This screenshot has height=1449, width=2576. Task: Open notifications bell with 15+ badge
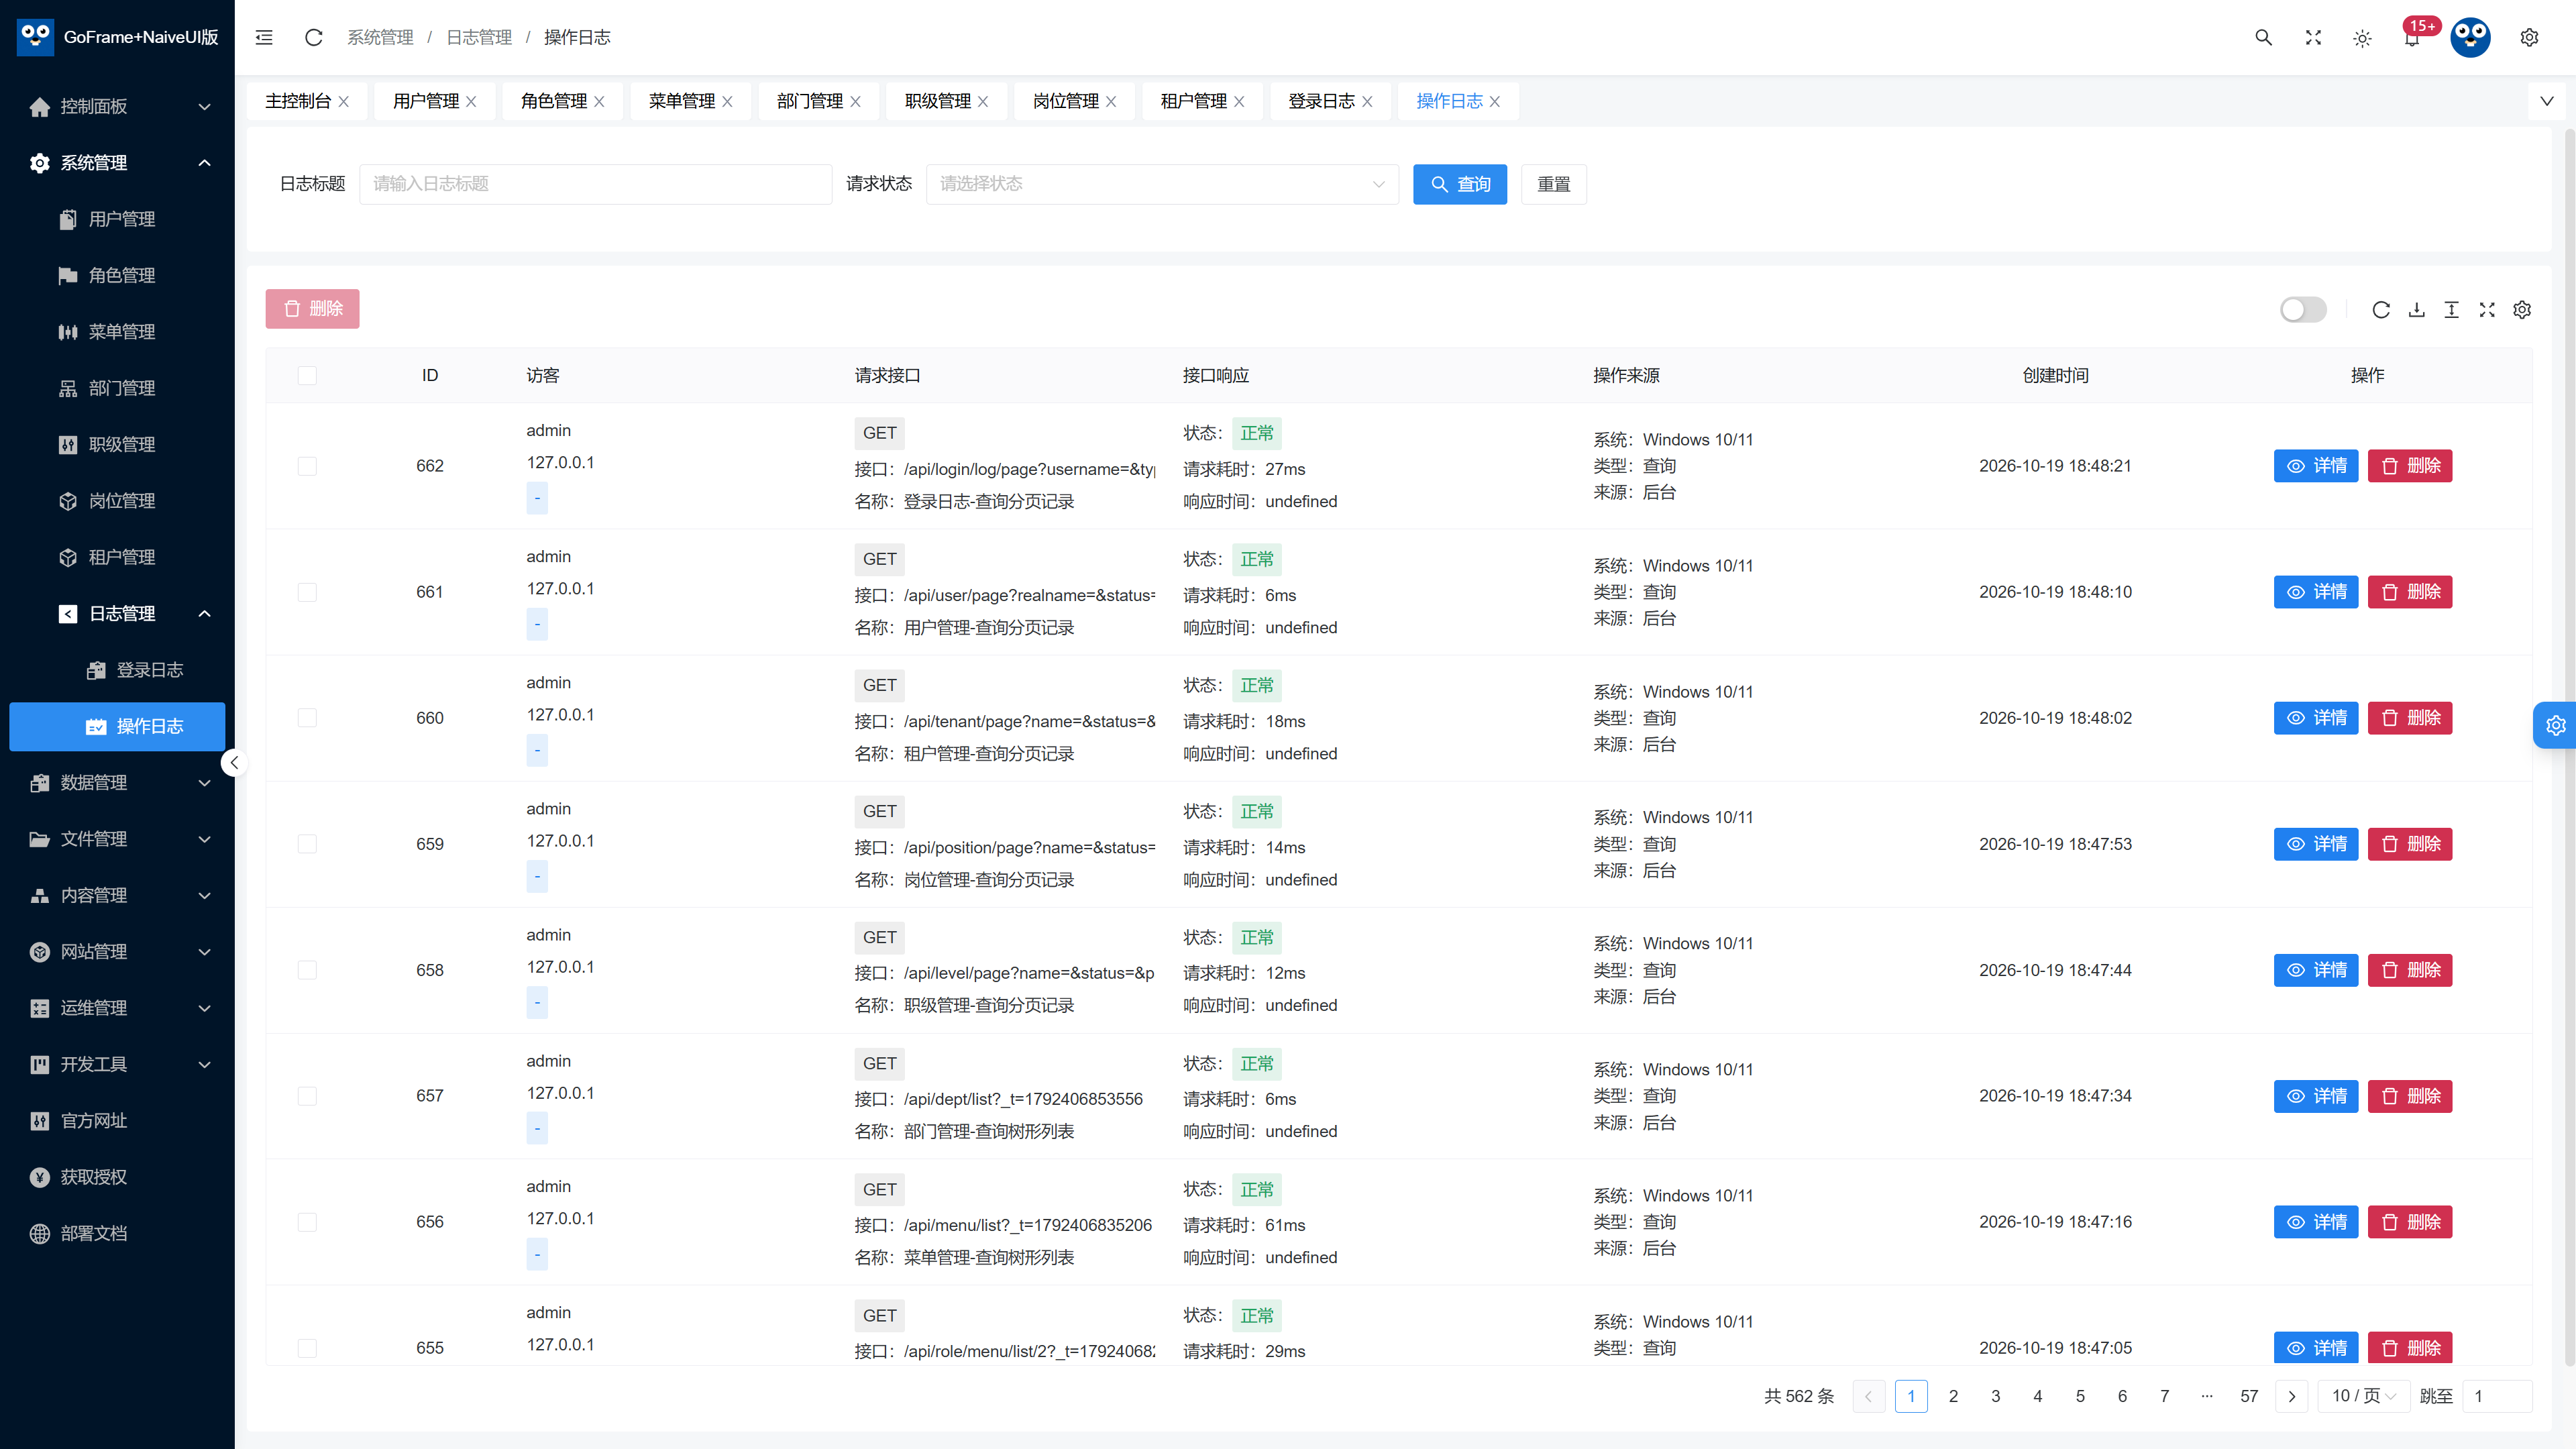click(x=2412, y=37)
